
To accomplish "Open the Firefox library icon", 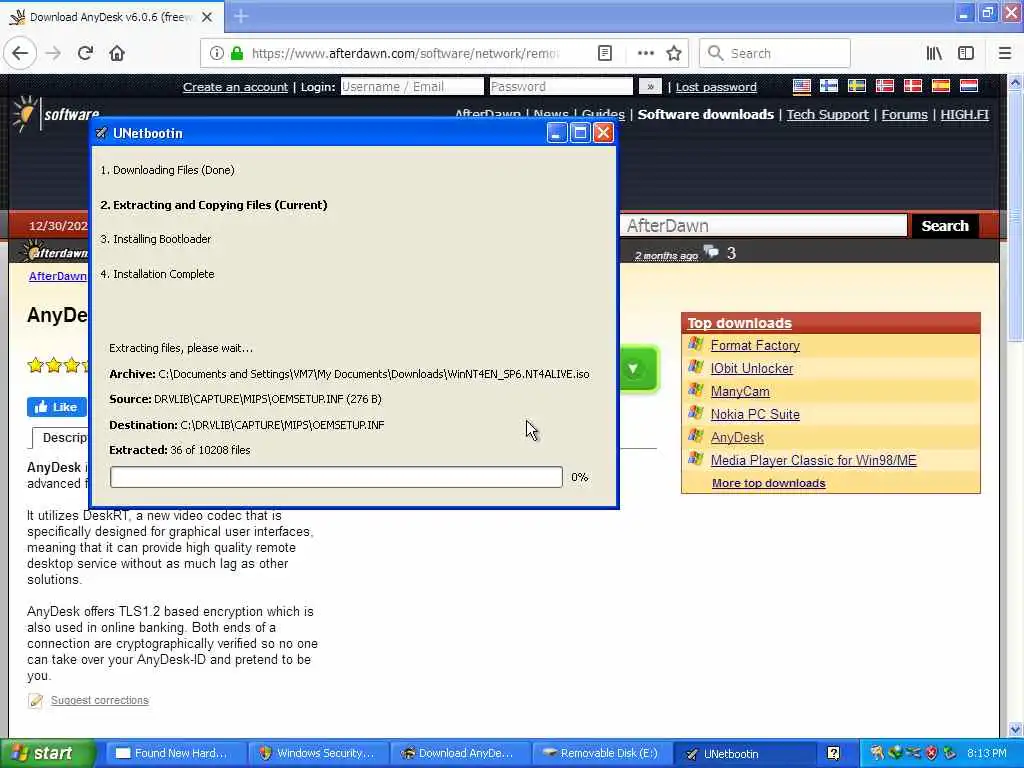I will coord(934,53).
